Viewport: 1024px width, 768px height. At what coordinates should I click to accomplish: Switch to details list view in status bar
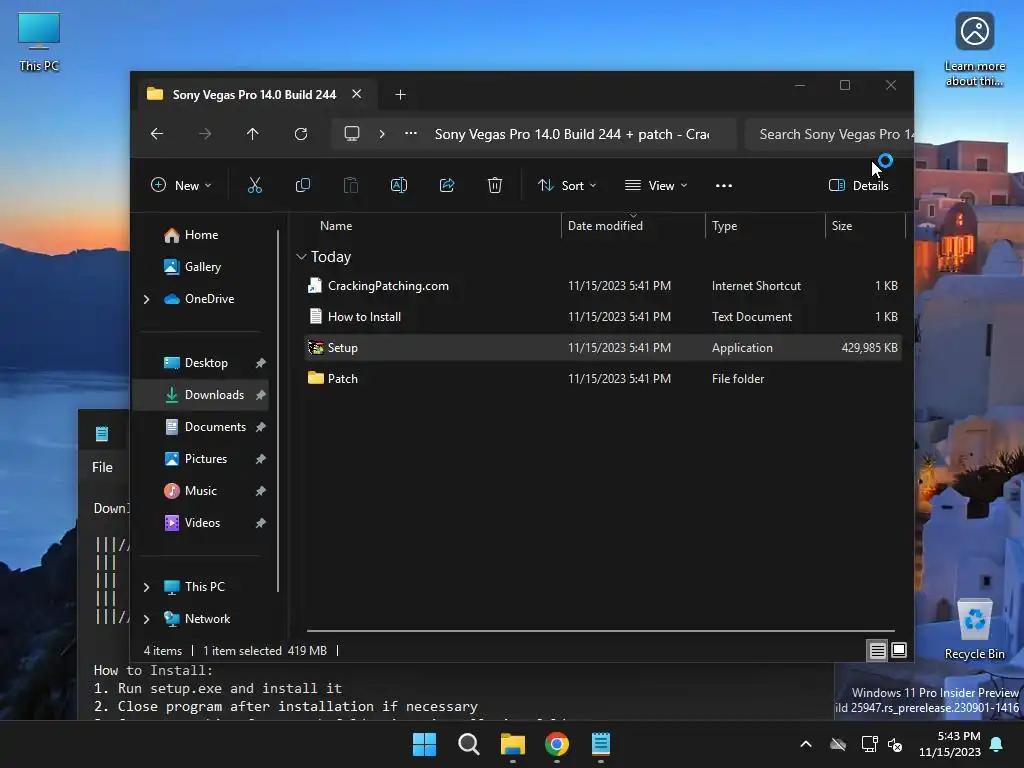coord(877,650)
